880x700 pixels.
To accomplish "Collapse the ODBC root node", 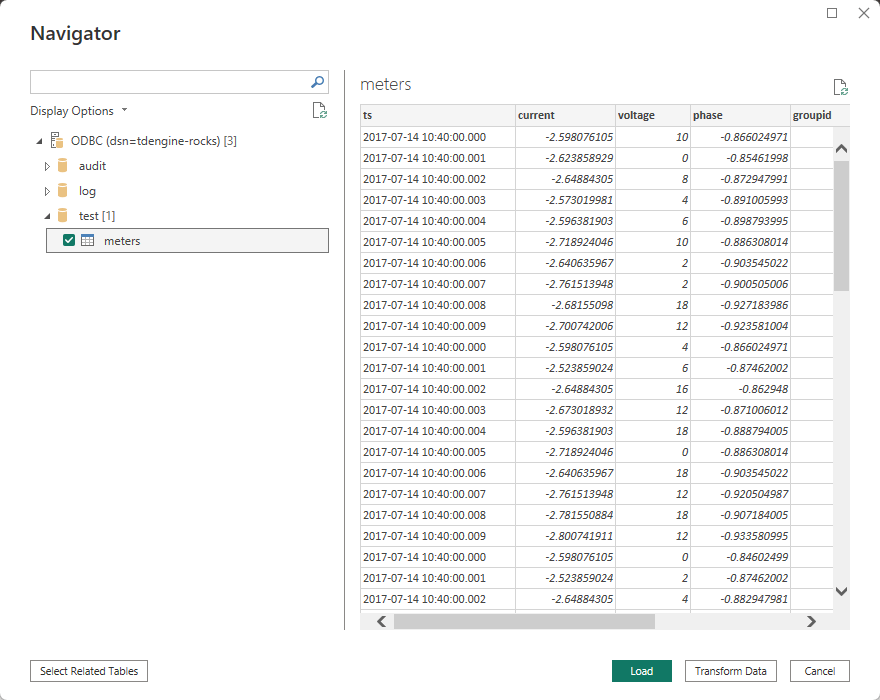I will coord(39,141).
